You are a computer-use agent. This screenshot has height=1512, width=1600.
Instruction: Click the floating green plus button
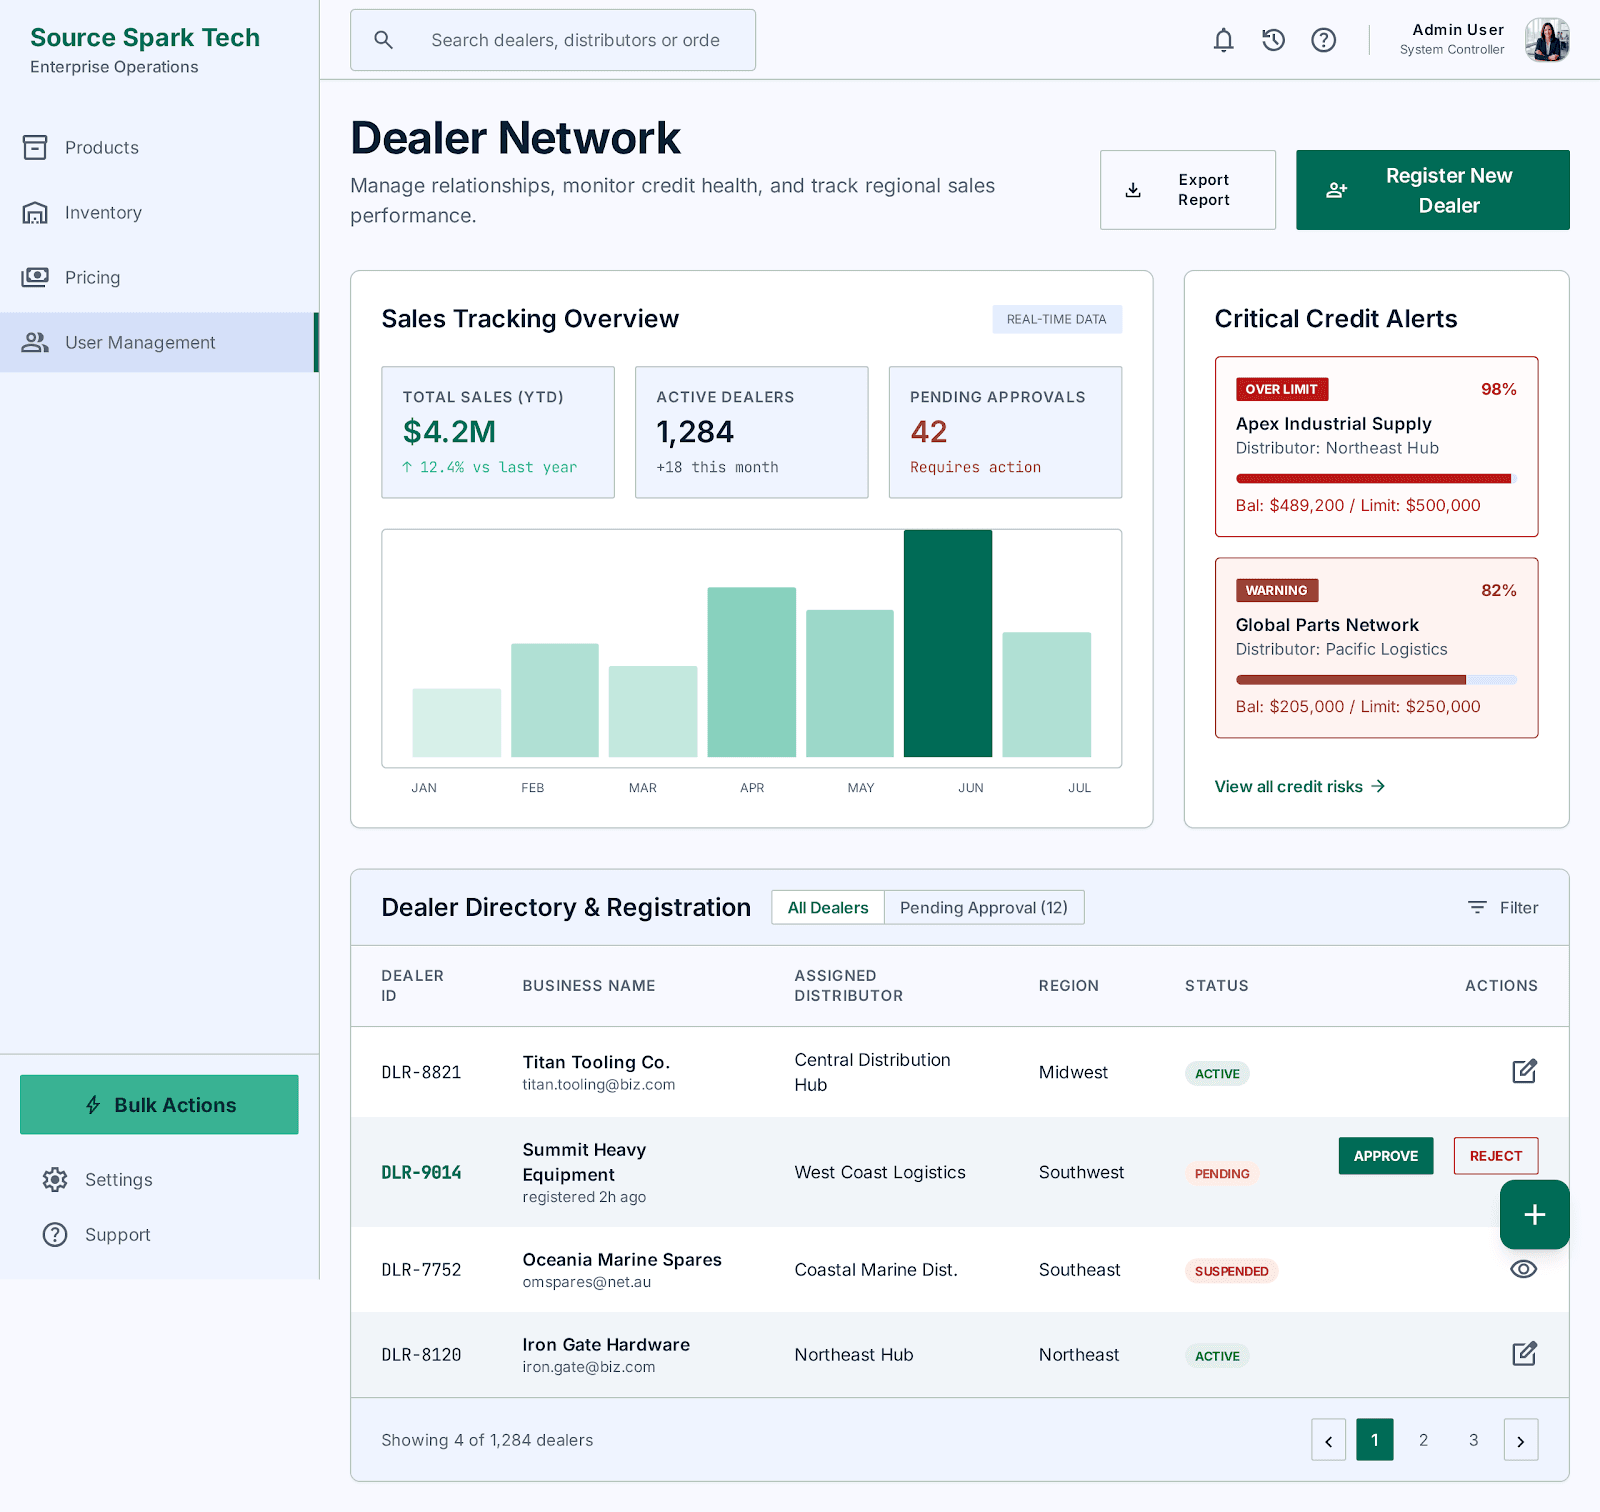pyautogui.click(x=1534, y=1214)
